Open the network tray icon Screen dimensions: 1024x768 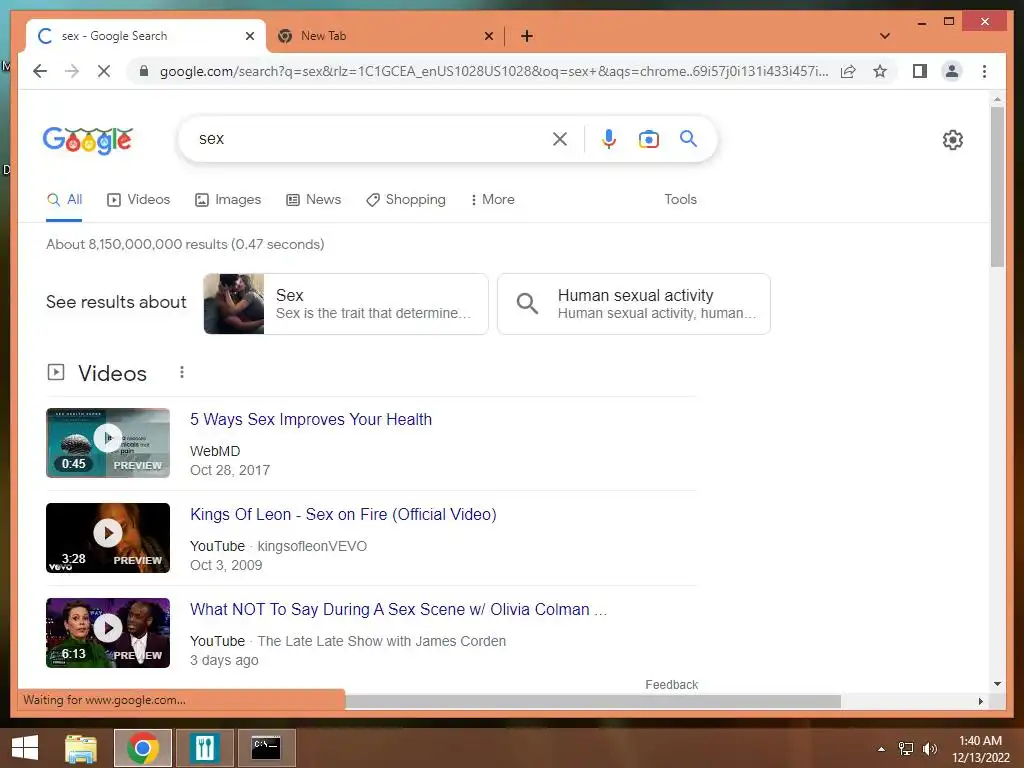pos(906,749)
